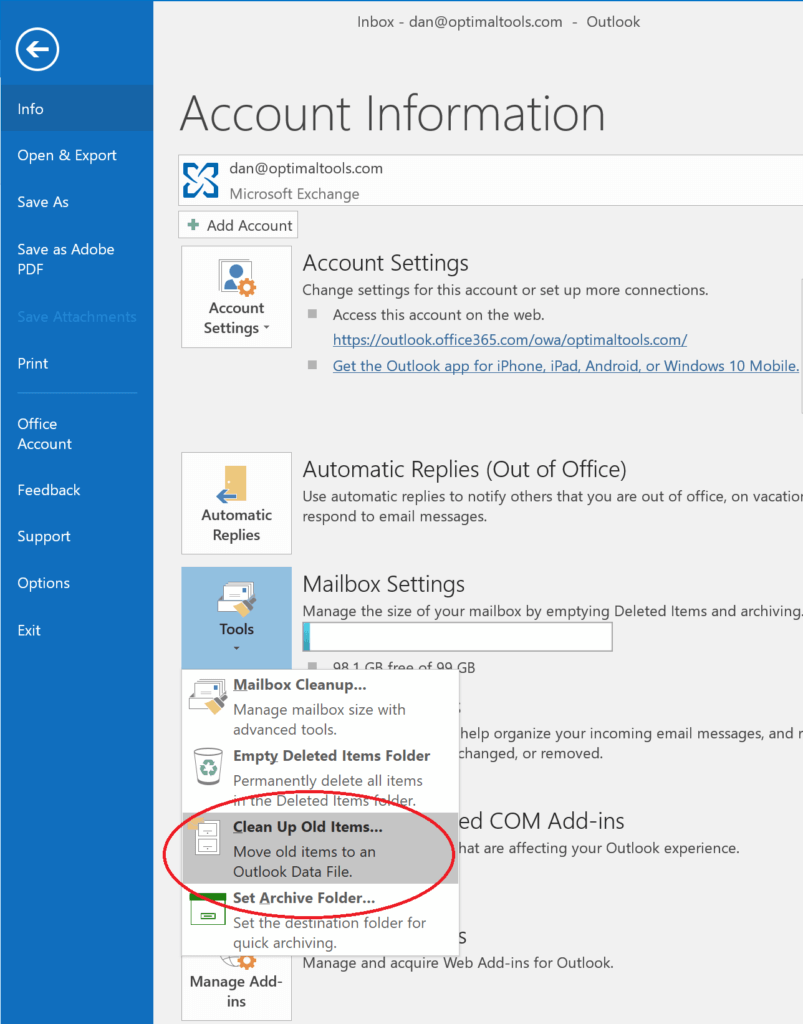Image resolution: width=803 pixels, height=1024 pixels.
Task: Open the Info tab in sidebar
Action: coord(77,109)
